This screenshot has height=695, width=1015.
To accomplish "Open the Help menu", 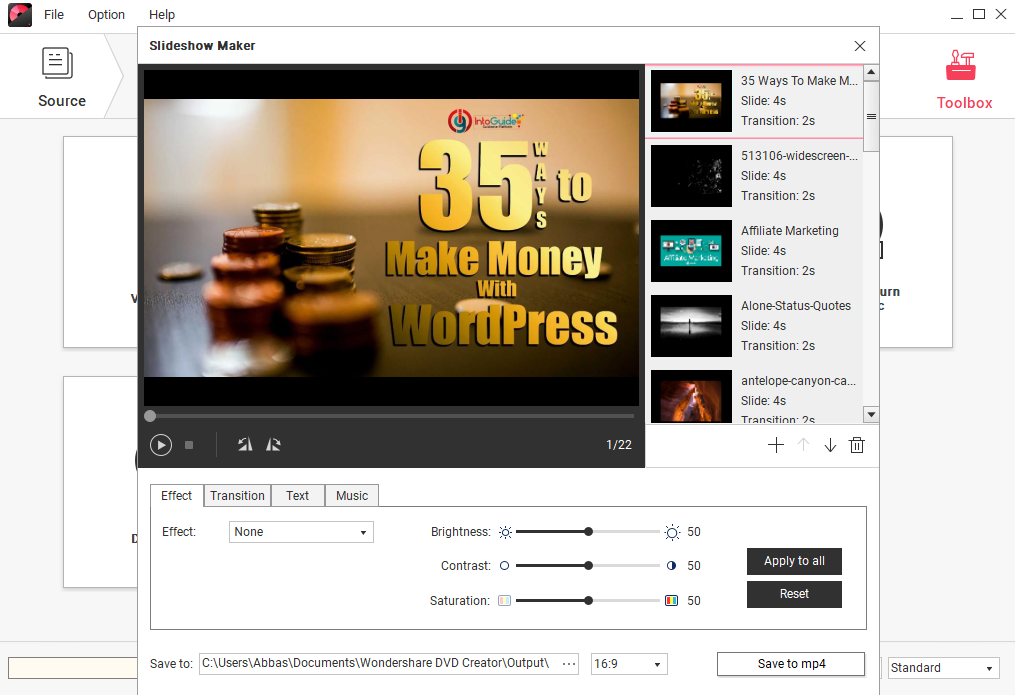I will (x=162, y=14).
